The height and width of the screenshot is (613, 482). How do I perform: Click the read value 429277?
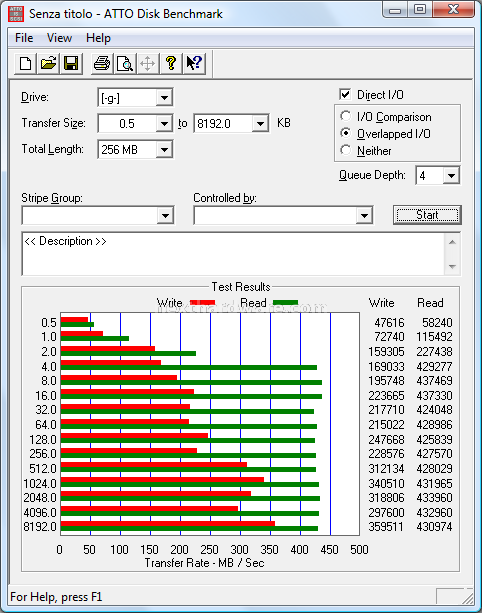[x=434, y=366]
